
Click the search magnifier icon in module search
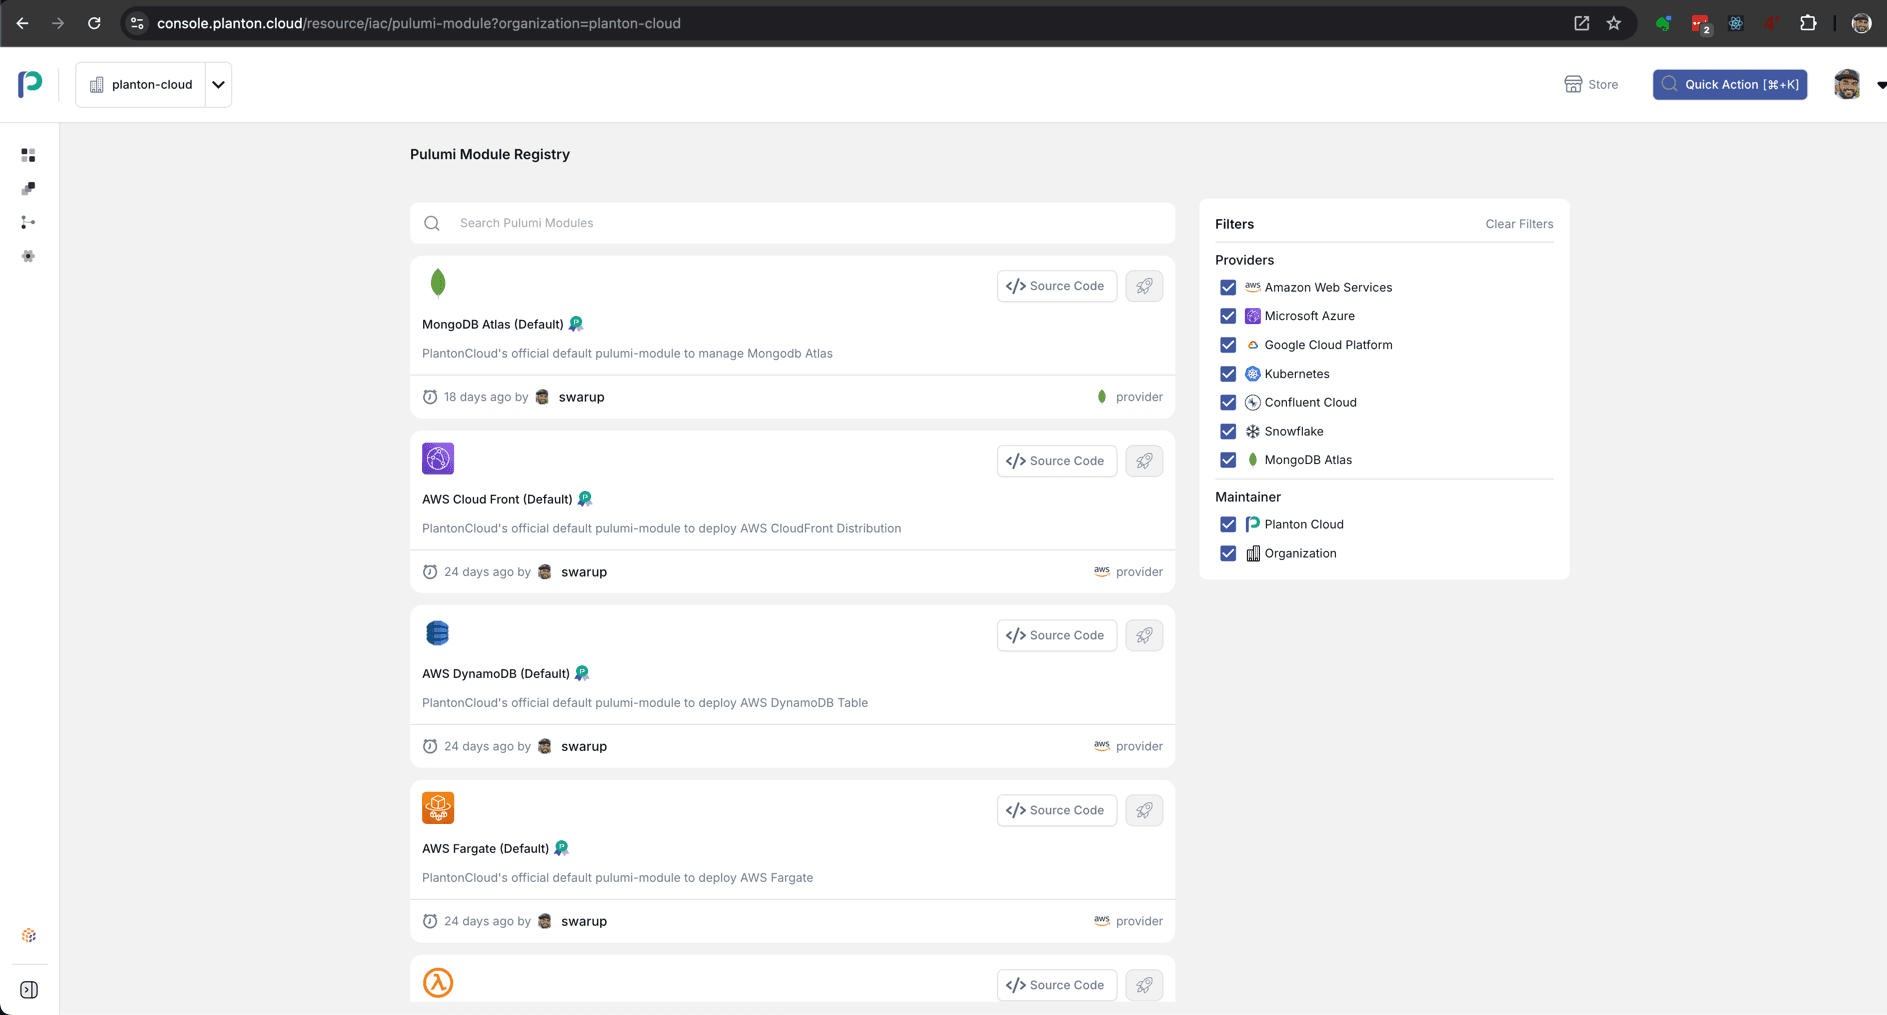pyautogui.click(x=432, y=223)
